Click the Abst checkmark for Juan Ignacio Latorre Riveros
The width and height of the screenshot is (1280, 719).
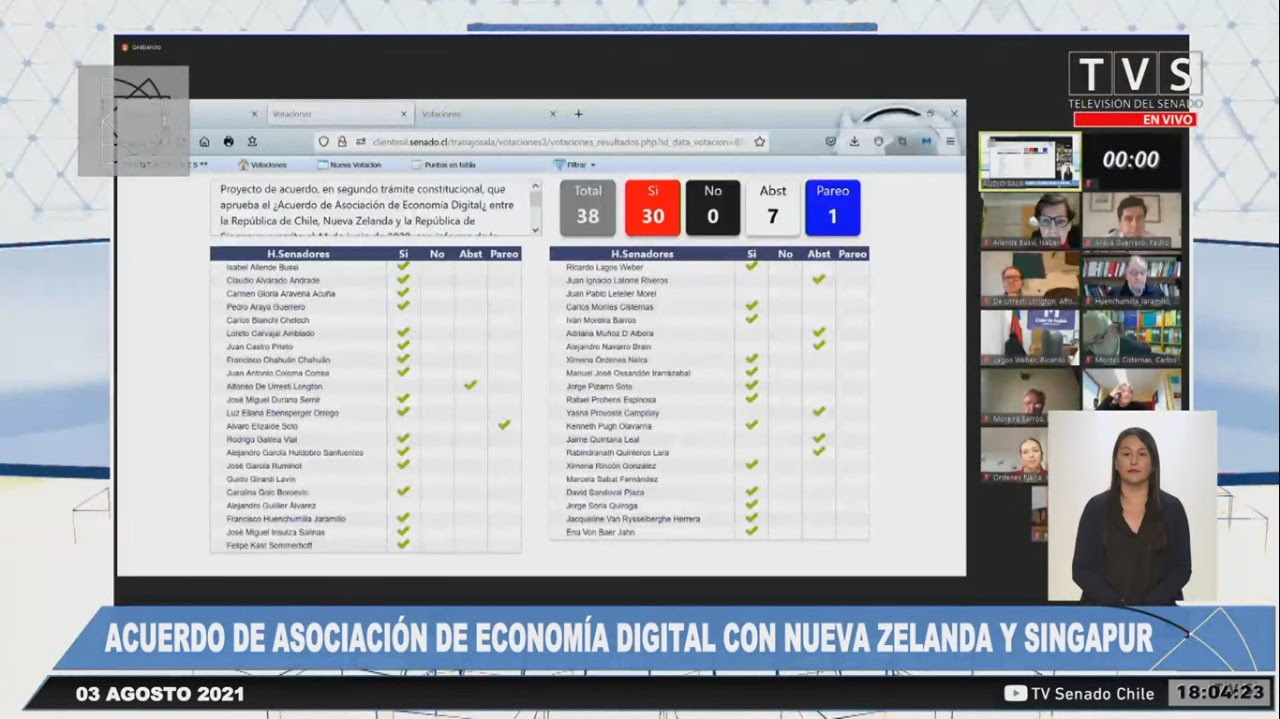pyautogui.click(x=819, y=279)
